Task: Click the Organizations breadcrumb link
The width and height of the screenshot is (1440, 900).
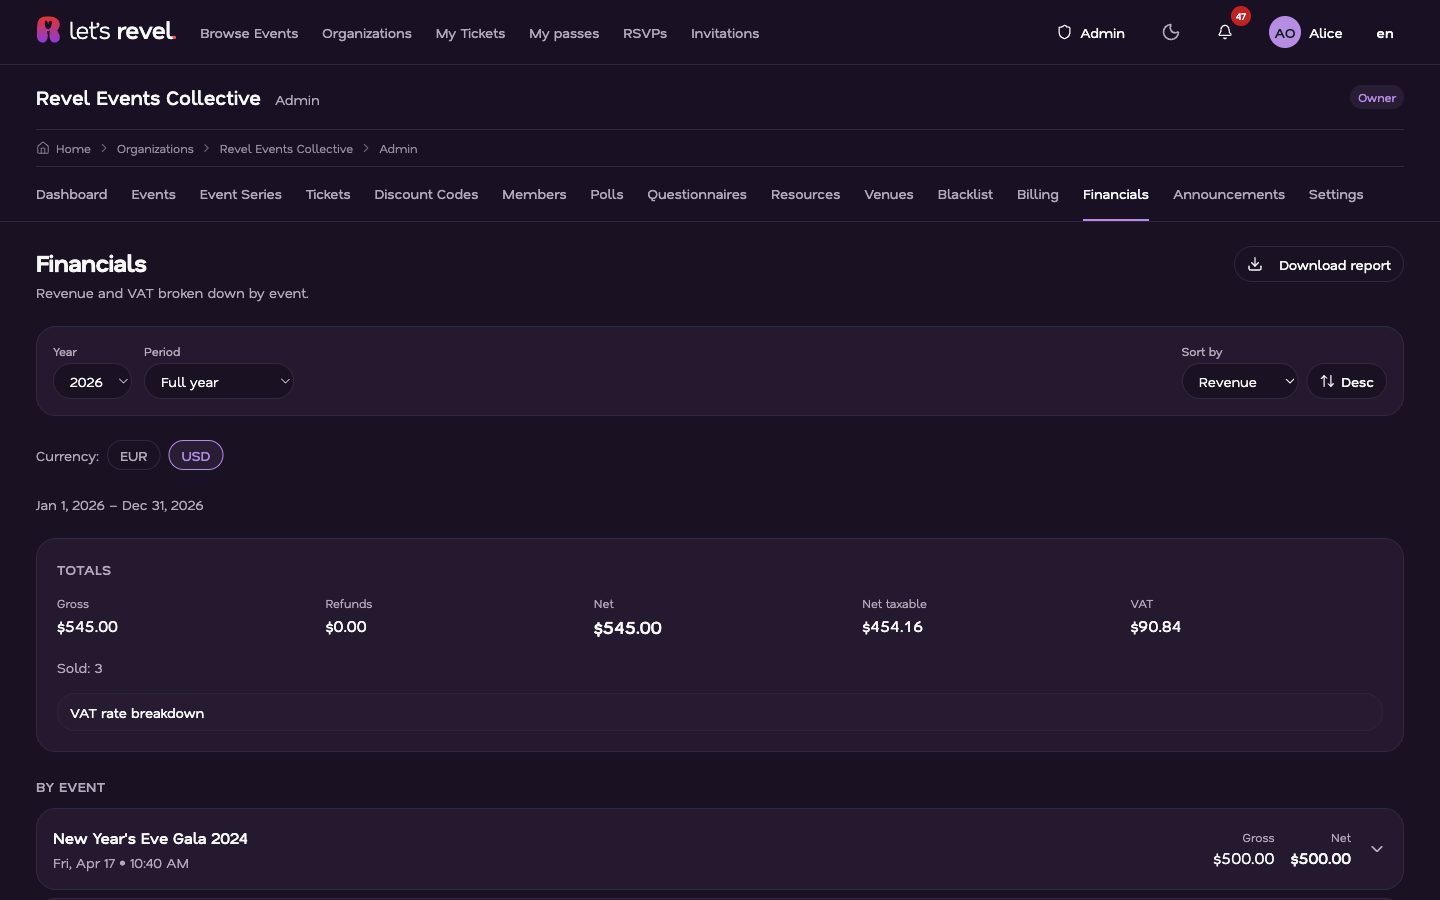Action: (x=155, y=149)
